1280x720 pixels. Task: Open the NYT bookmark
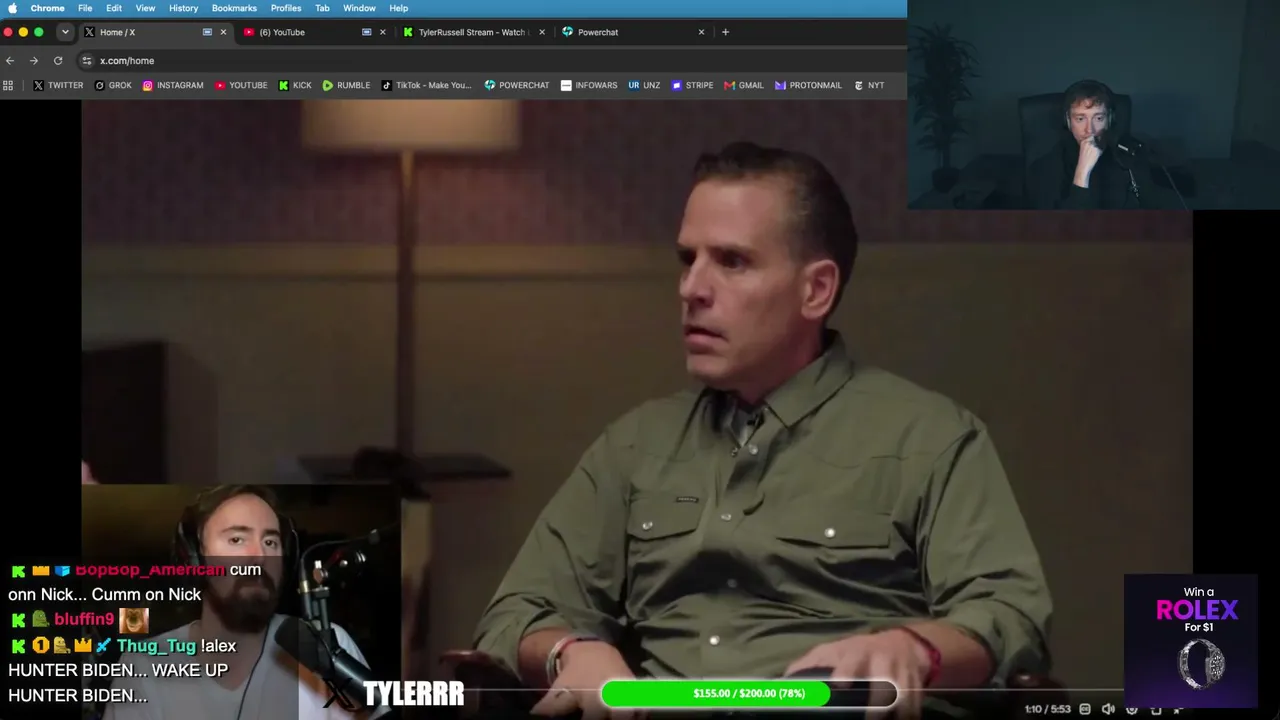click(869, 85)
